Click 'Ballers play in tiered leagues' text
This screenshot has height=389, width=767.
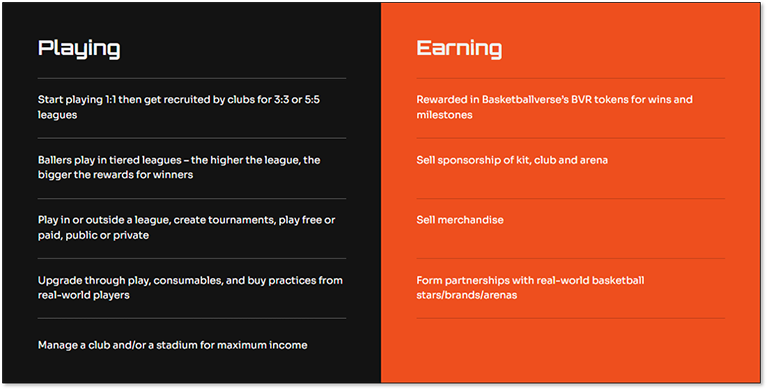[179, 167]
